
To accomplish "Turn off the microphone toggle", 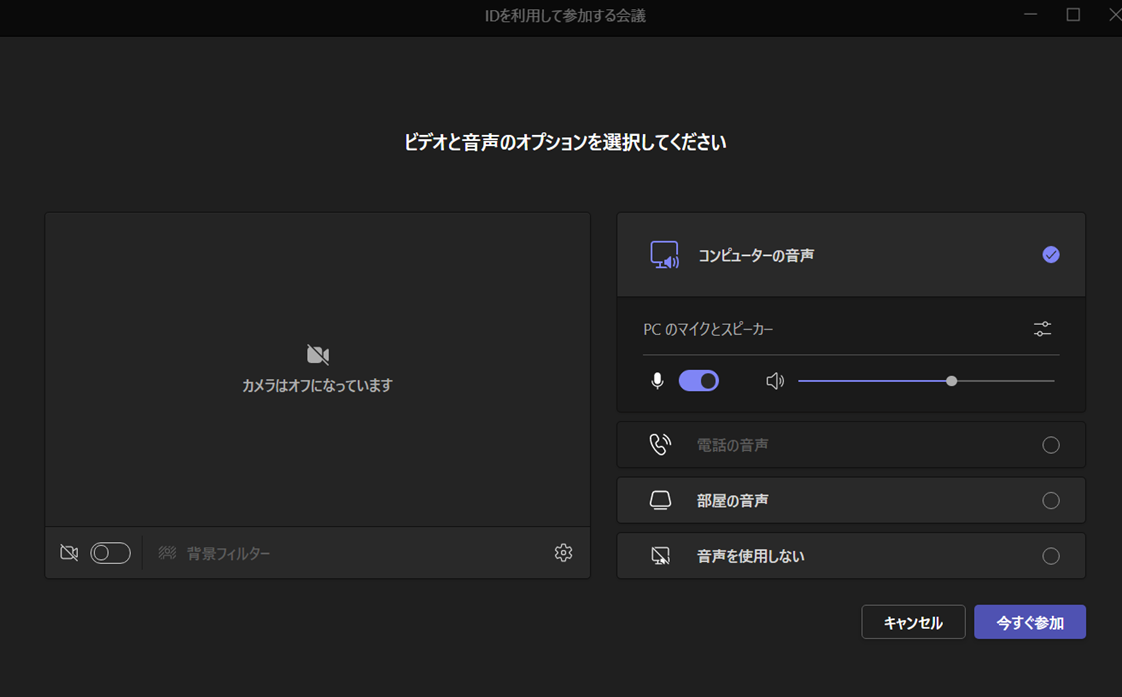I will 698,381.
